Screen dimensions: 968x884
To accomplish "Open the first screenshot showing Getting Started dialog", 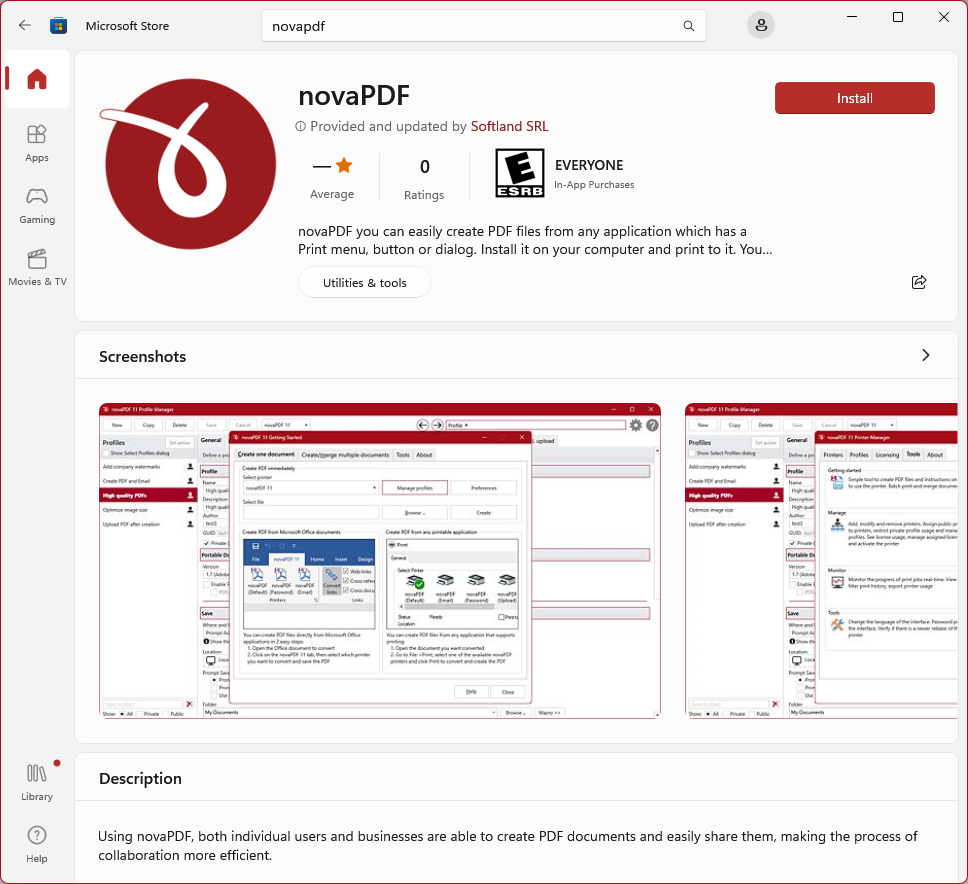I will [380, 561].
